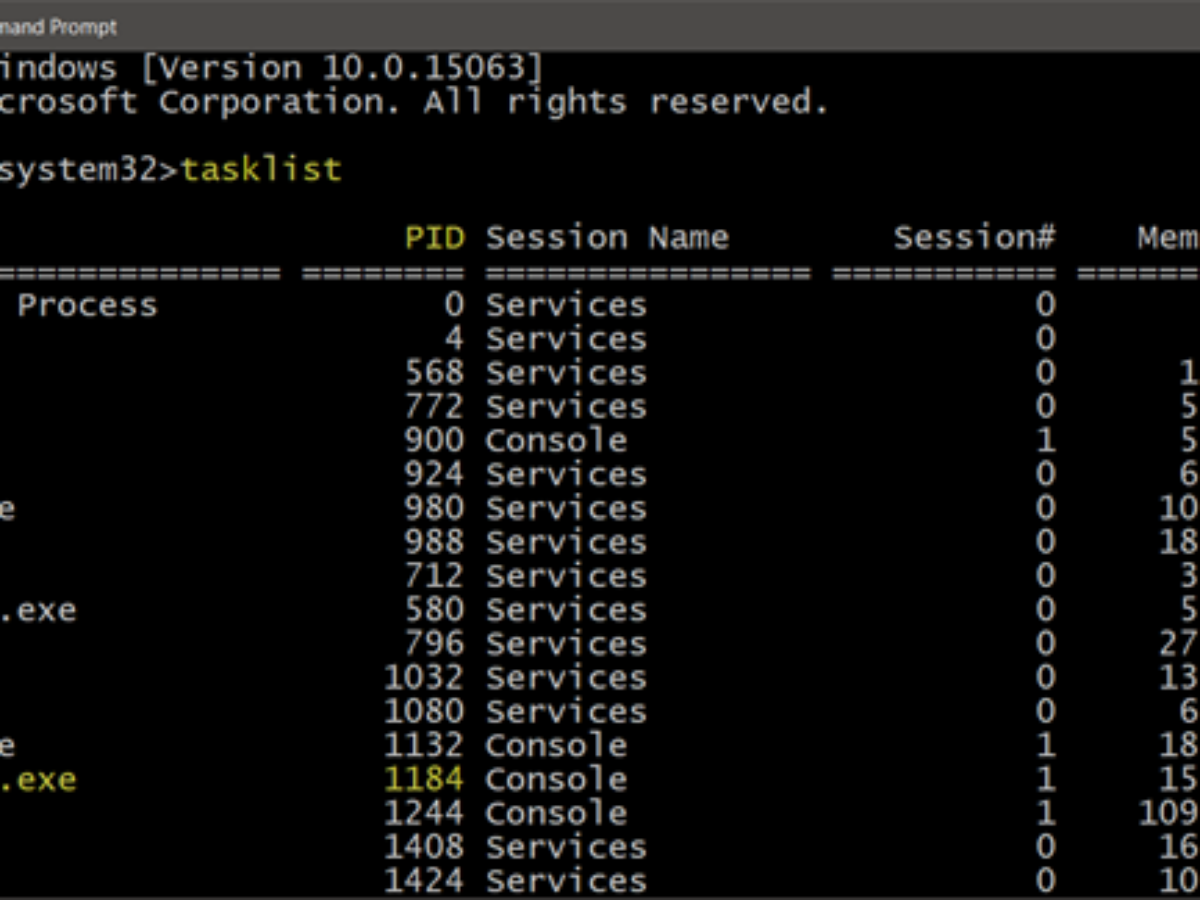The height and width of the screenshot is (900, 1200).
Task: Click the Services entry for PID 772
Action: [x=566, y=407]
